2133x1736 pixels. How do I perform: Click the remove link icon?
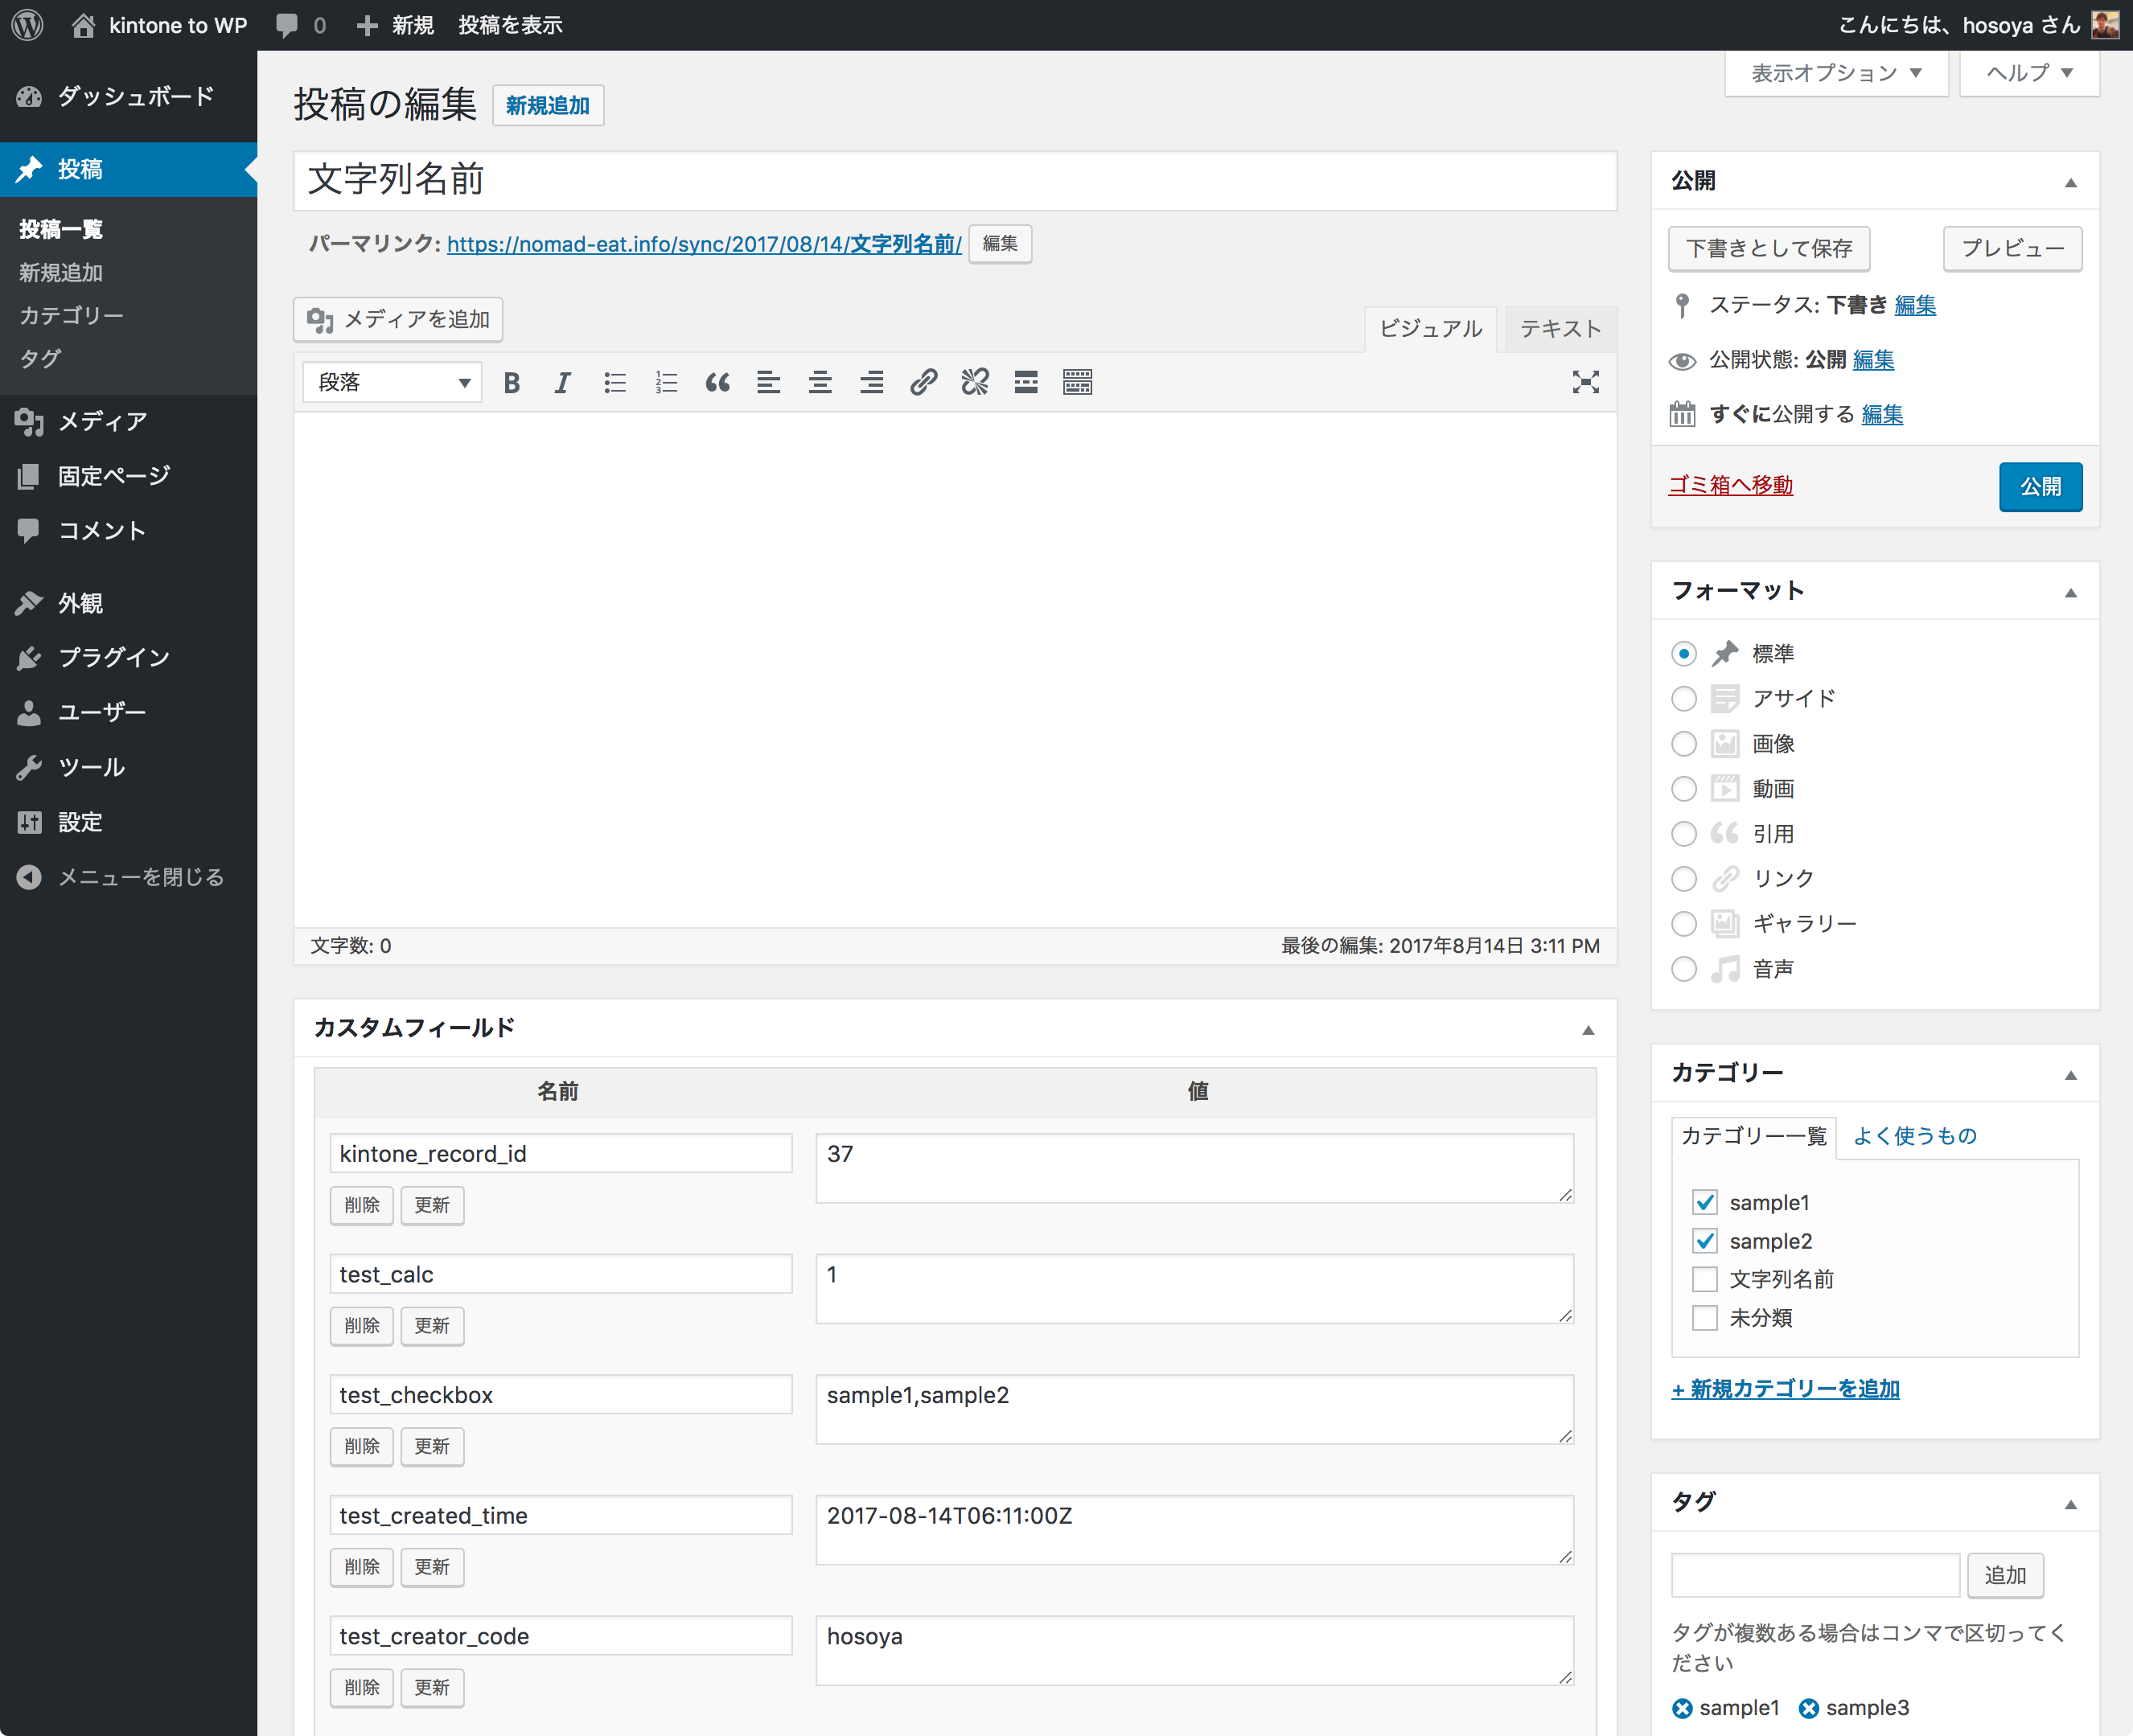tap(975, 382)
